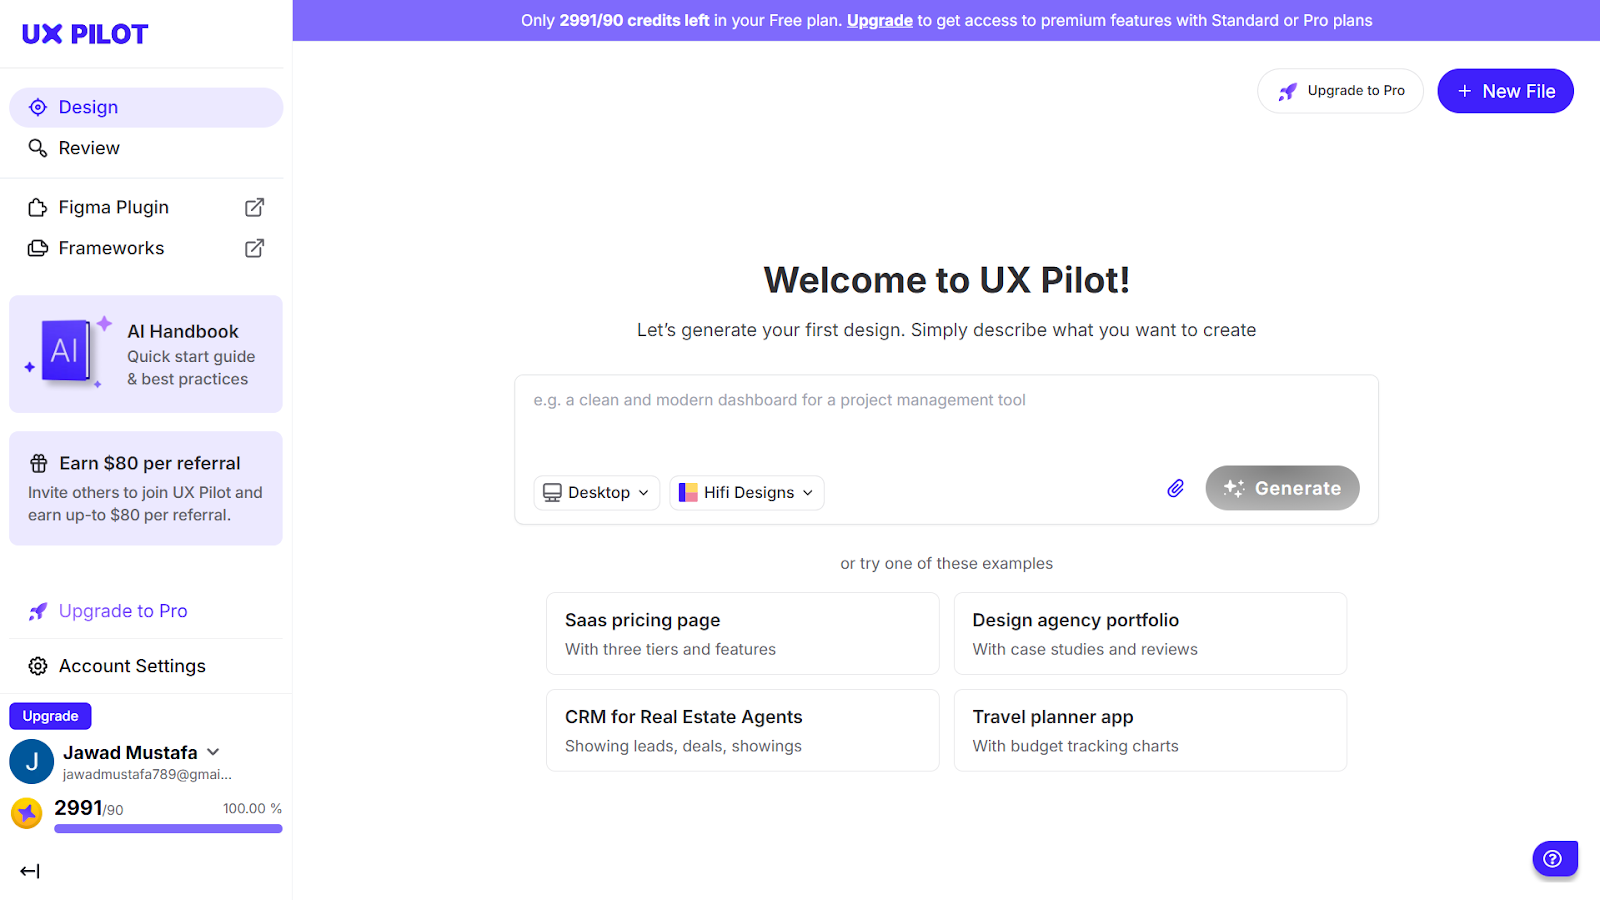Viewport: 1600px width, 900px height.
Task: Collapse the sidebar using arrow icon
Action: coord(30,871)
